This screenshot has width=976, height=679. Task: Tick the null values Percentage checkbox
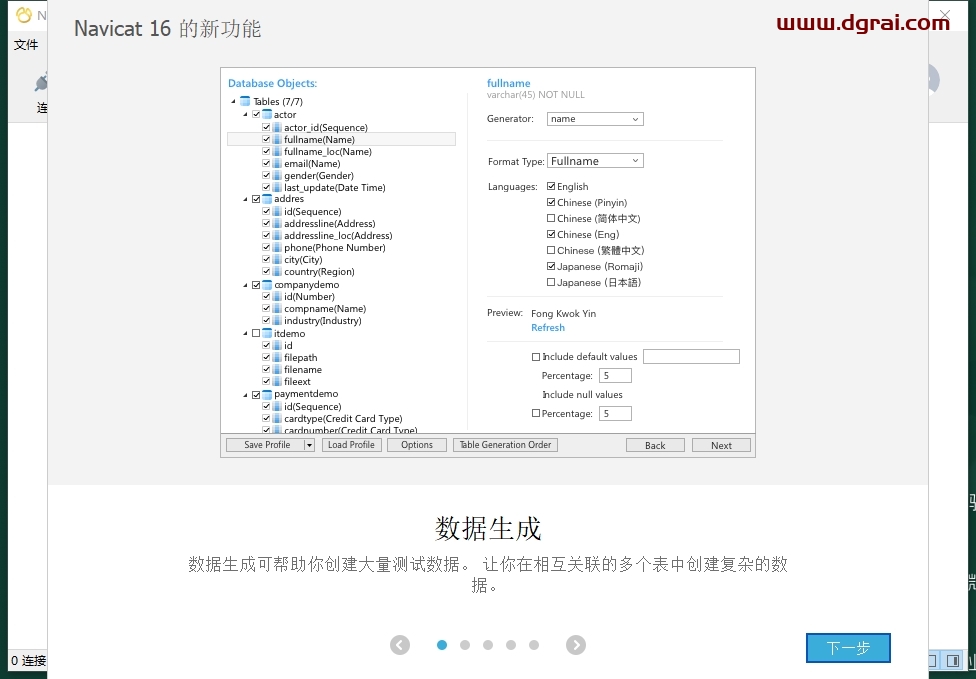pos(536,413)
